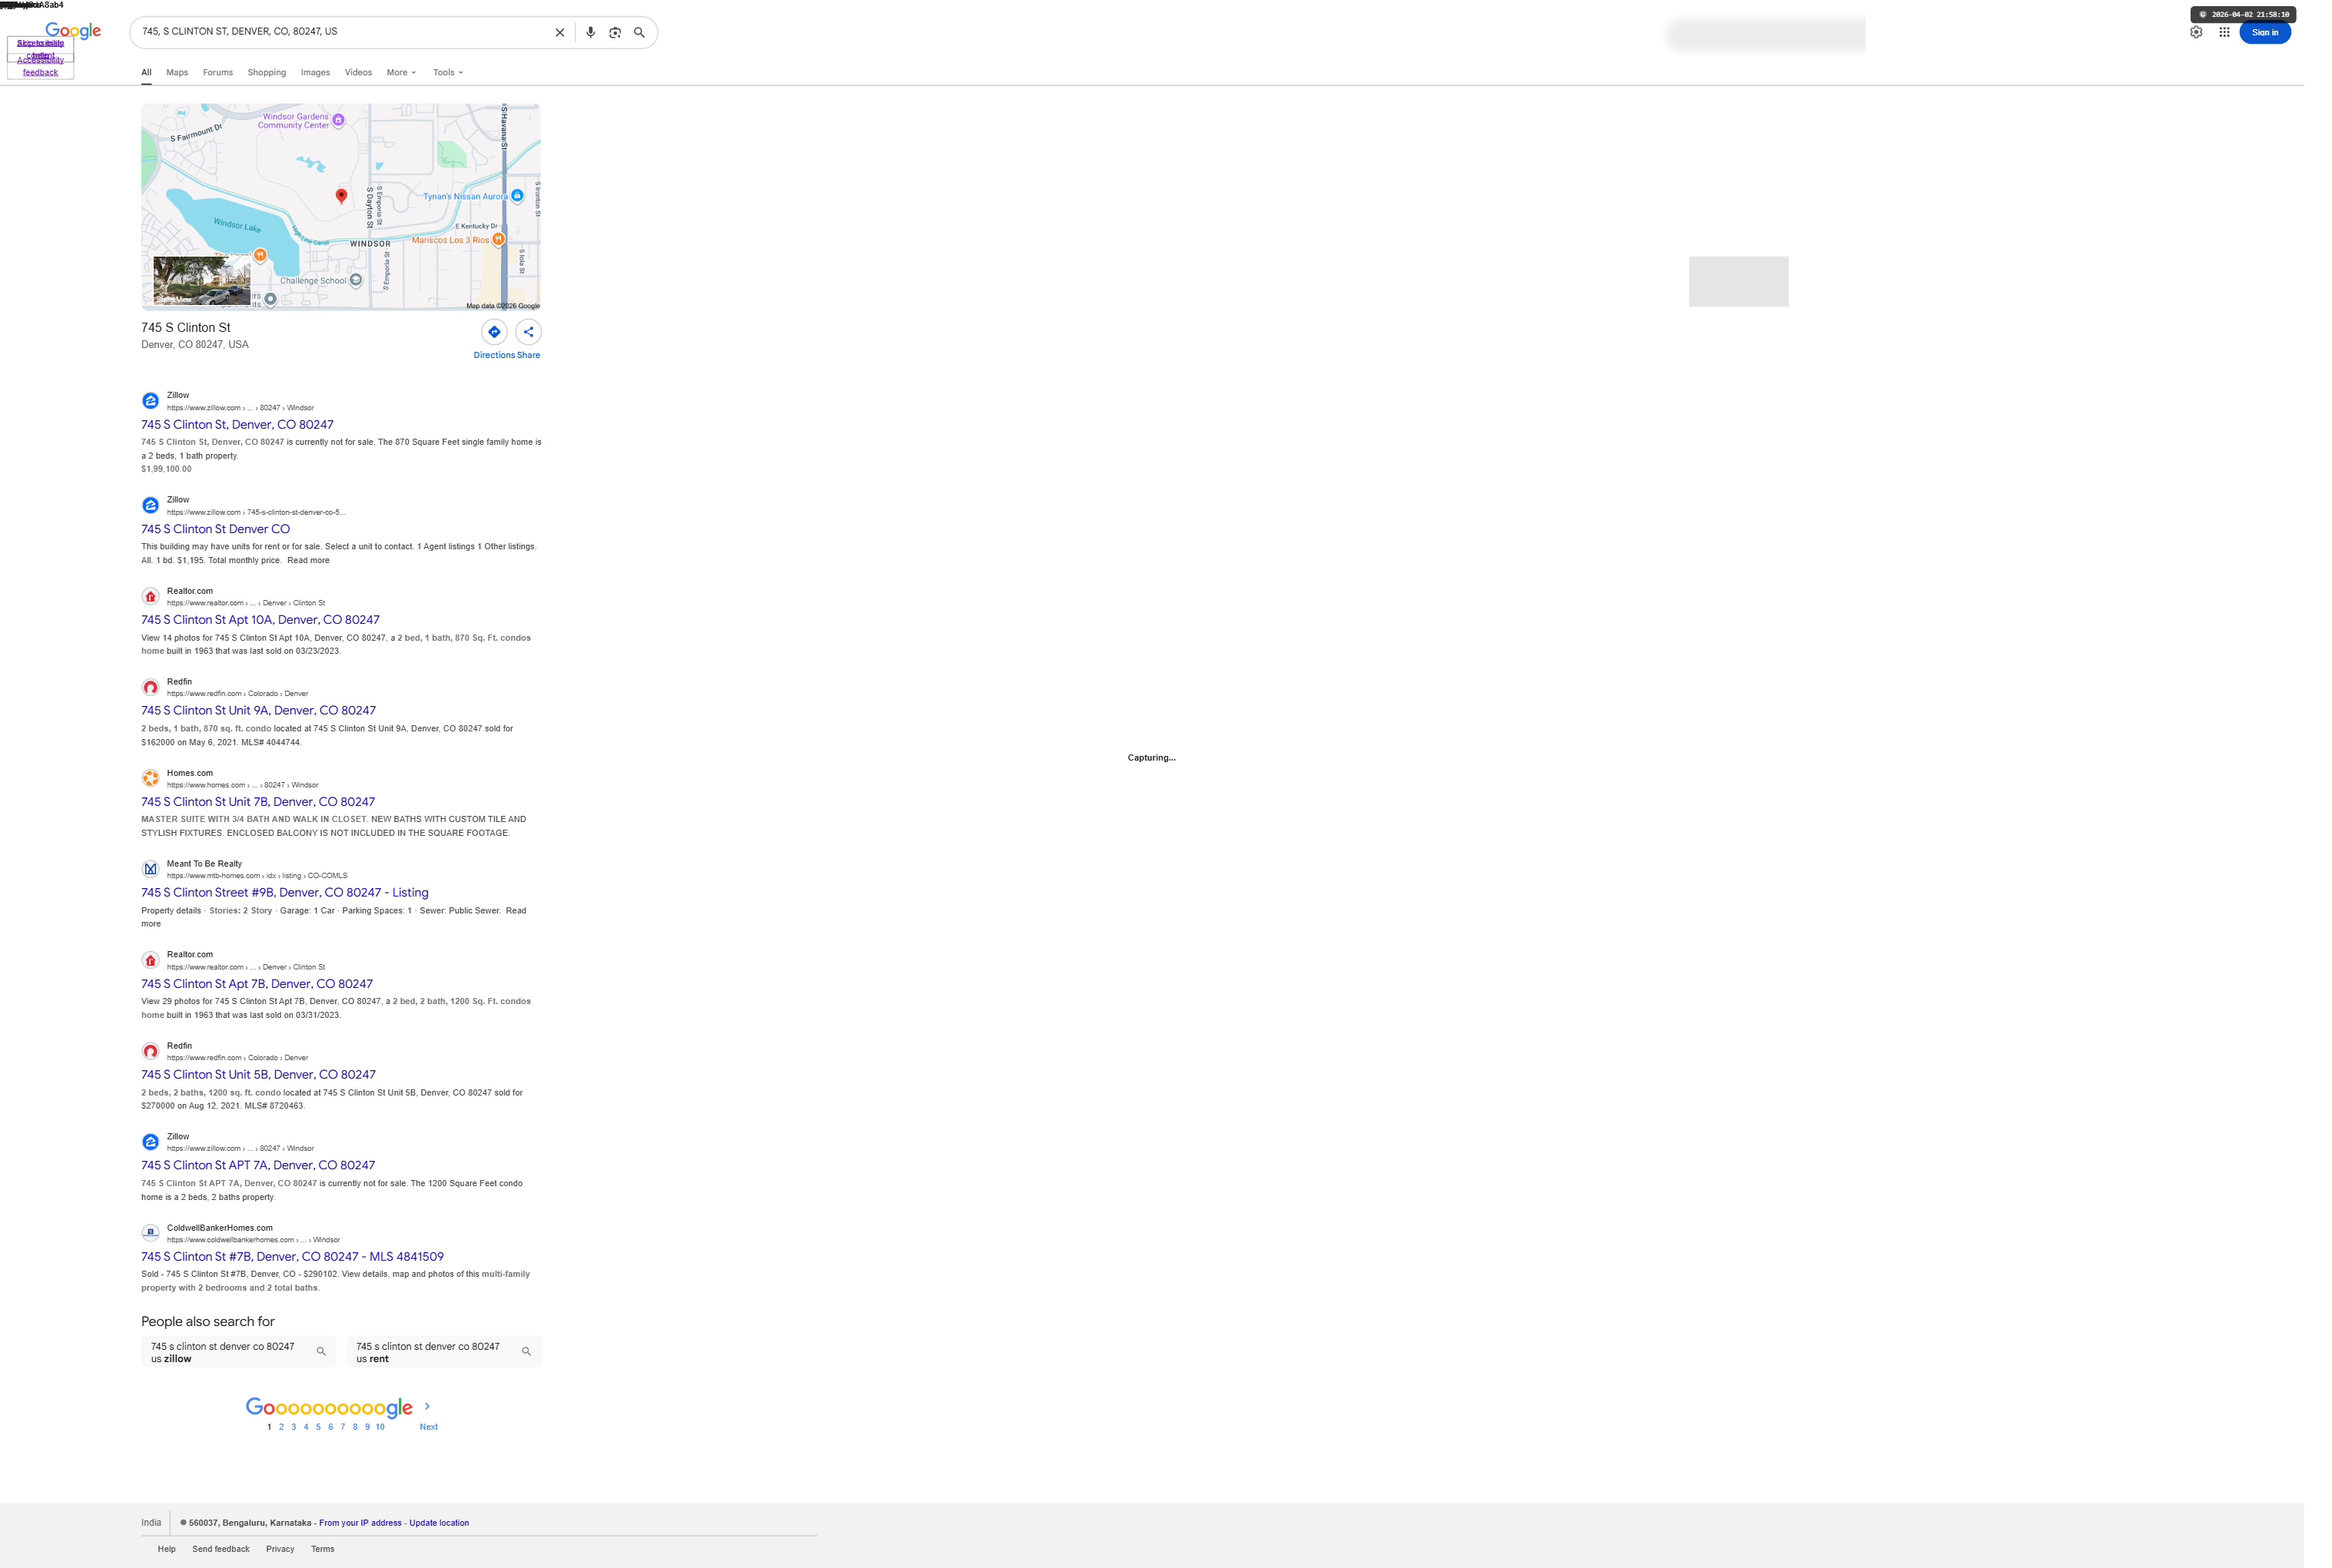The width and height of the screenshot is (2332, 1568).
Task: Open Redfin Unit 5B listing link
Action: pyautogui.click(x=258, y=1075)
